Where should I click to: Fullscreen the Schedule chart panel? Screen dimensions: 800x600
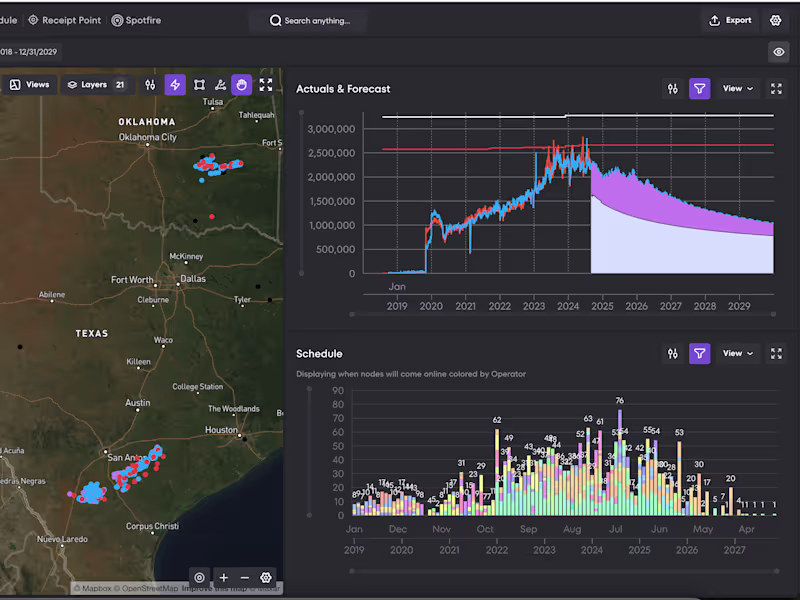click(x=776, y=354)
